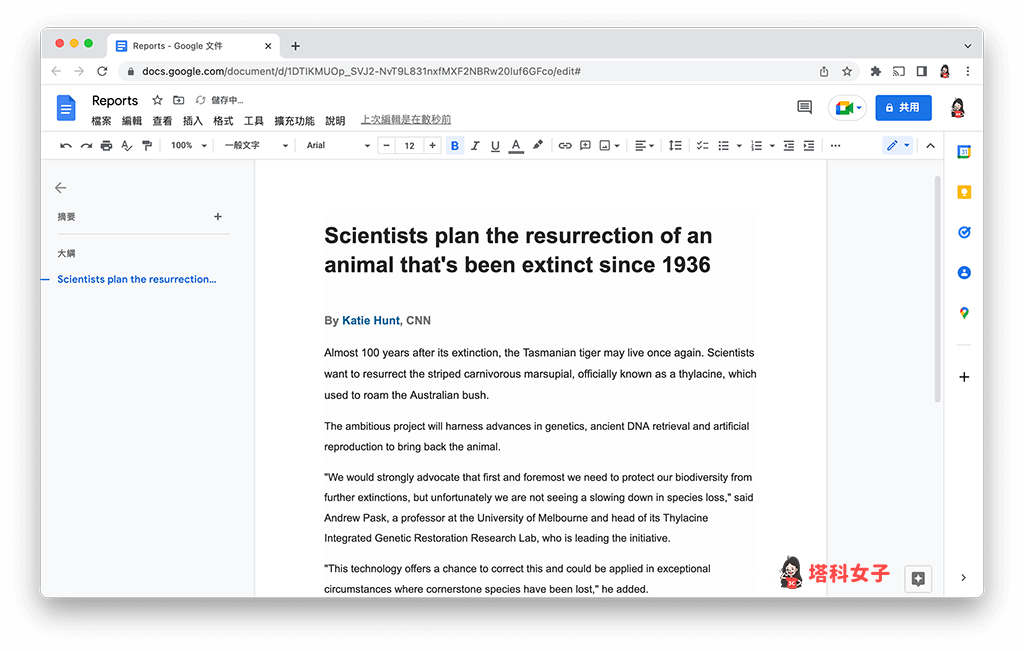Jump to the 'Scientists plan the resurrection…' outline heading
The image size is (1024, 651).
(x=136, y=279)
